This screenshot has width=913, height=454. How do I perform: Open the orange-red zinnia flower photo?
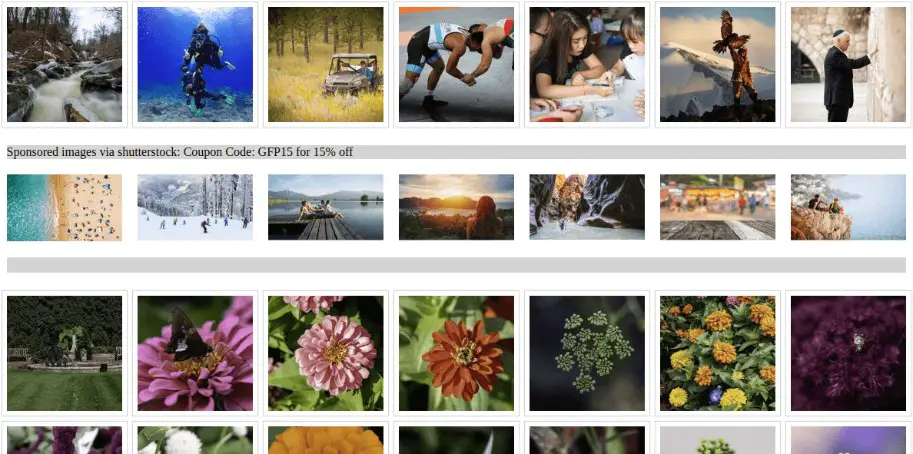point(456,353)
